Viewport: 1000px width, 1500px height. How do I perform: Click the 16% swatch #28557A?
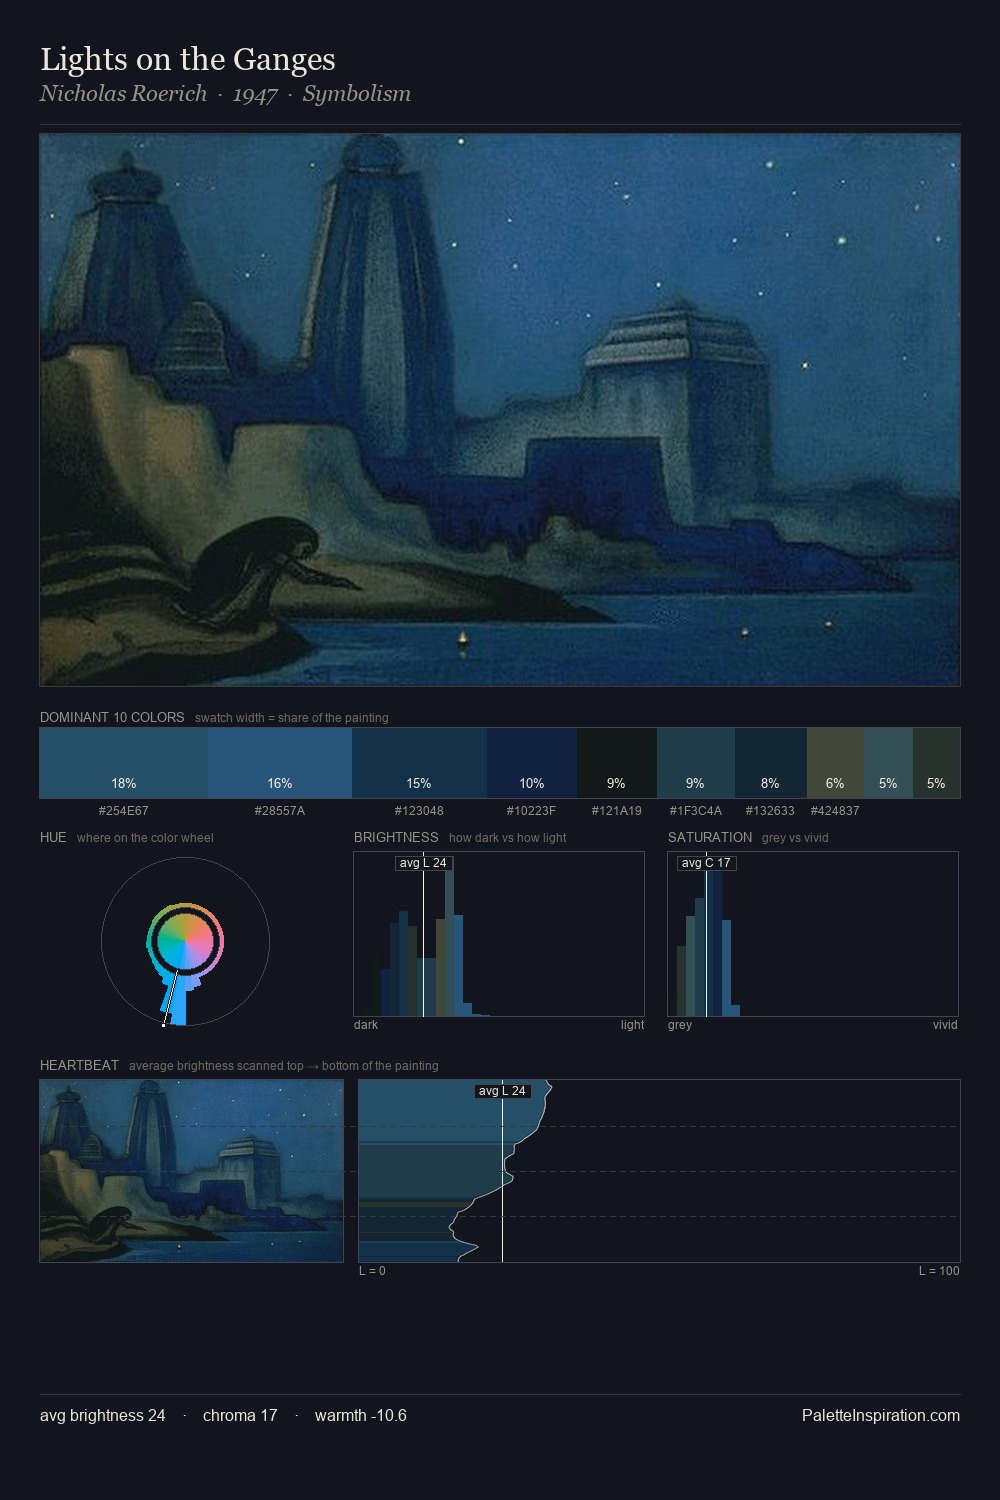click(x=280, y=763)
